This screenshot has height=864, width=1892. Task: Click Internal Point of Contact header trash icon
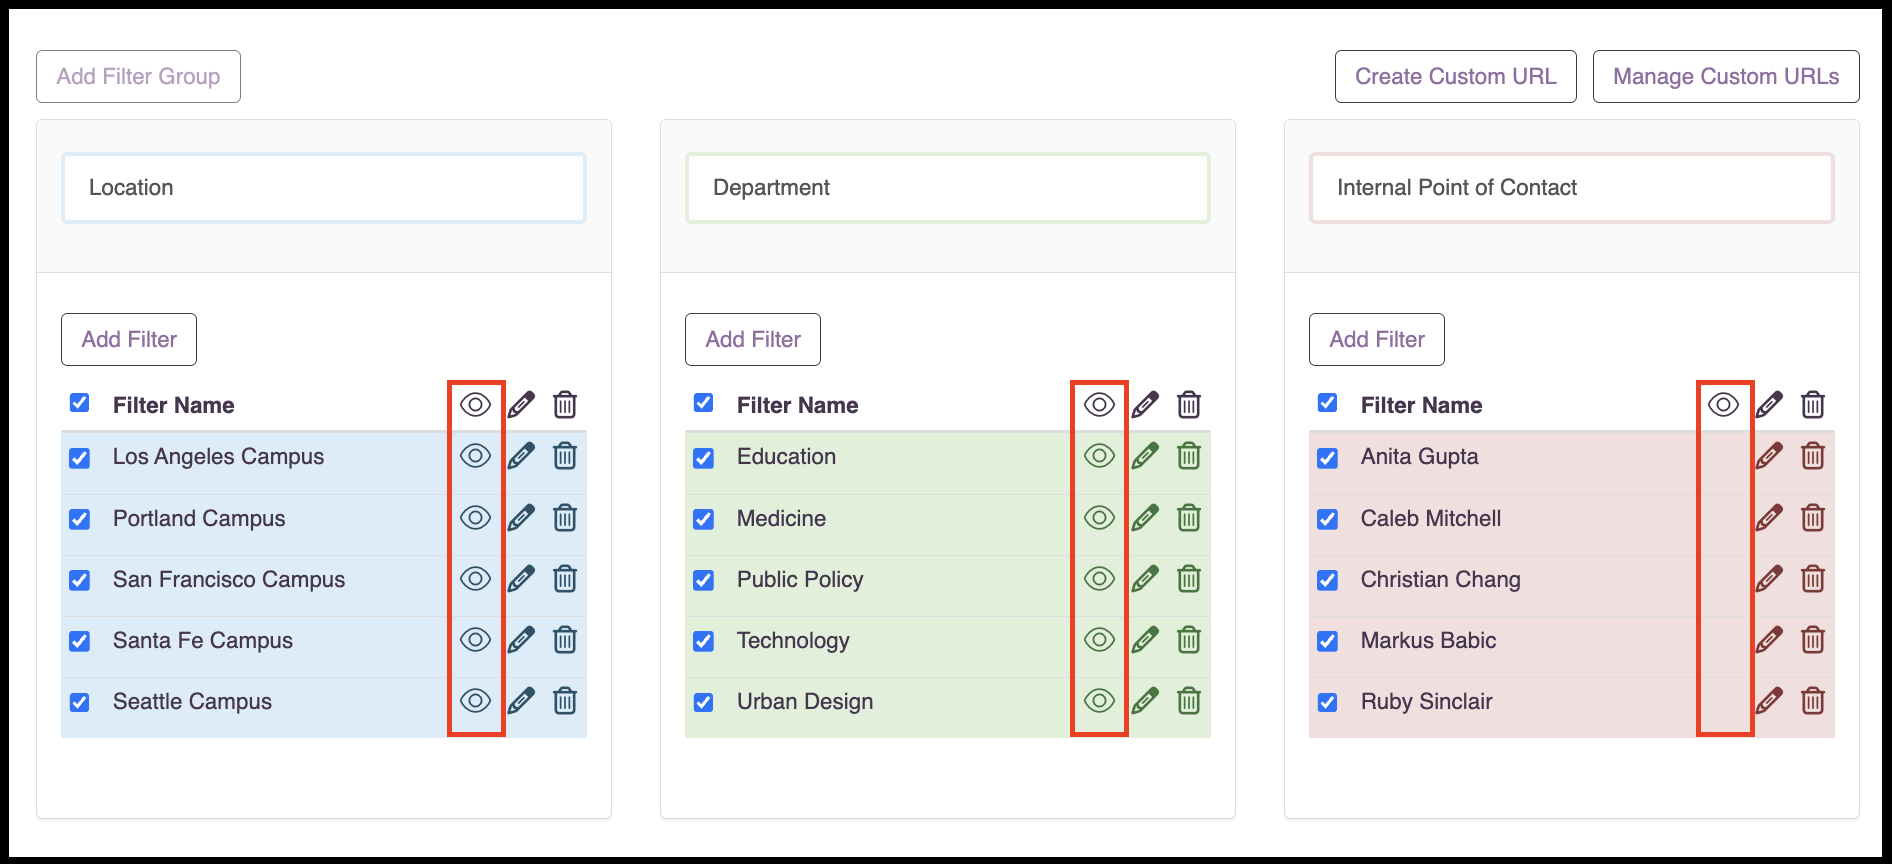(1813, 405)
